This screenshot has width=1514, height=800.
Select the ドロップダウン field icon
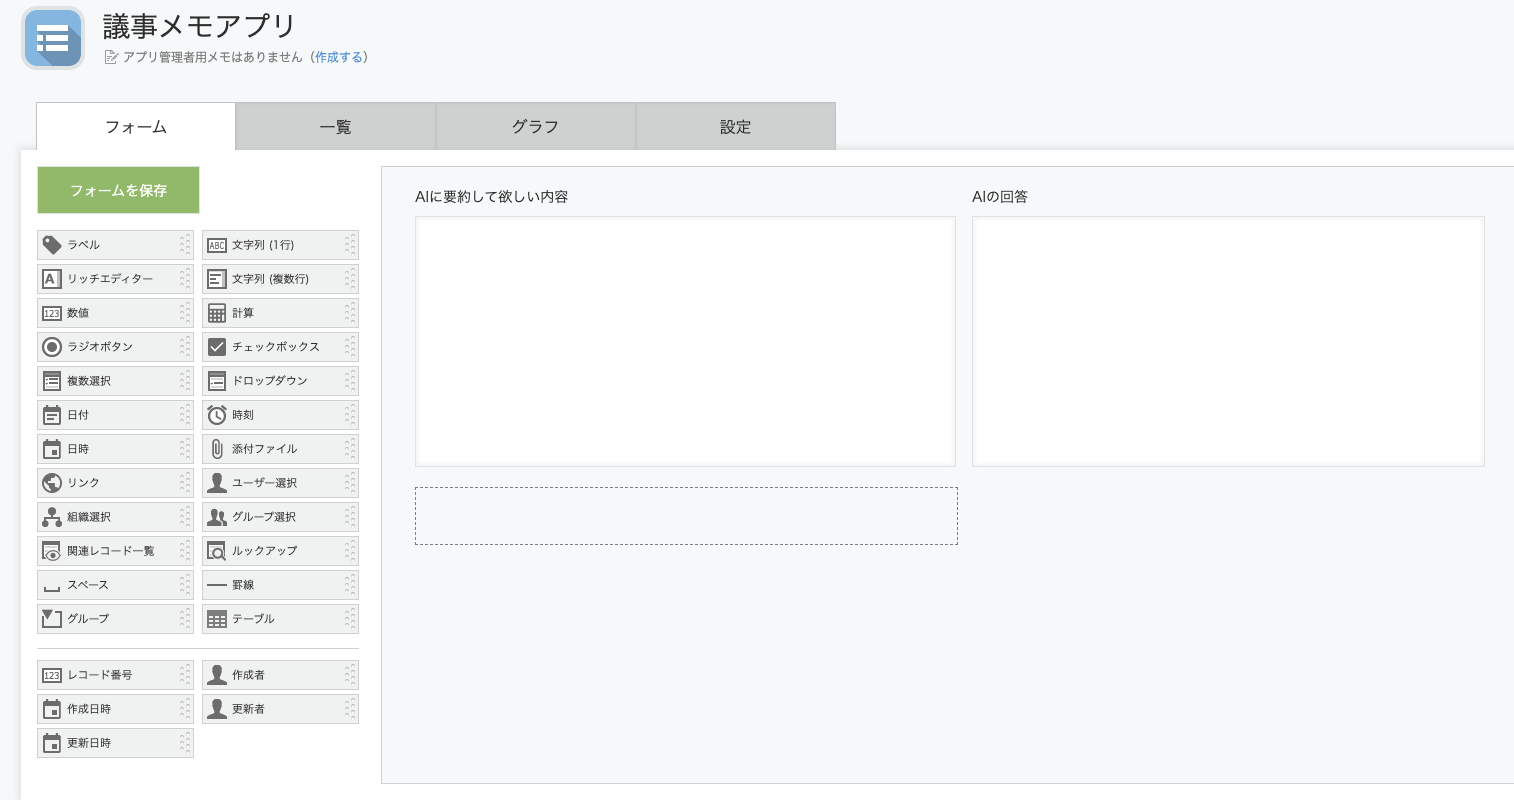click(217, 381)
